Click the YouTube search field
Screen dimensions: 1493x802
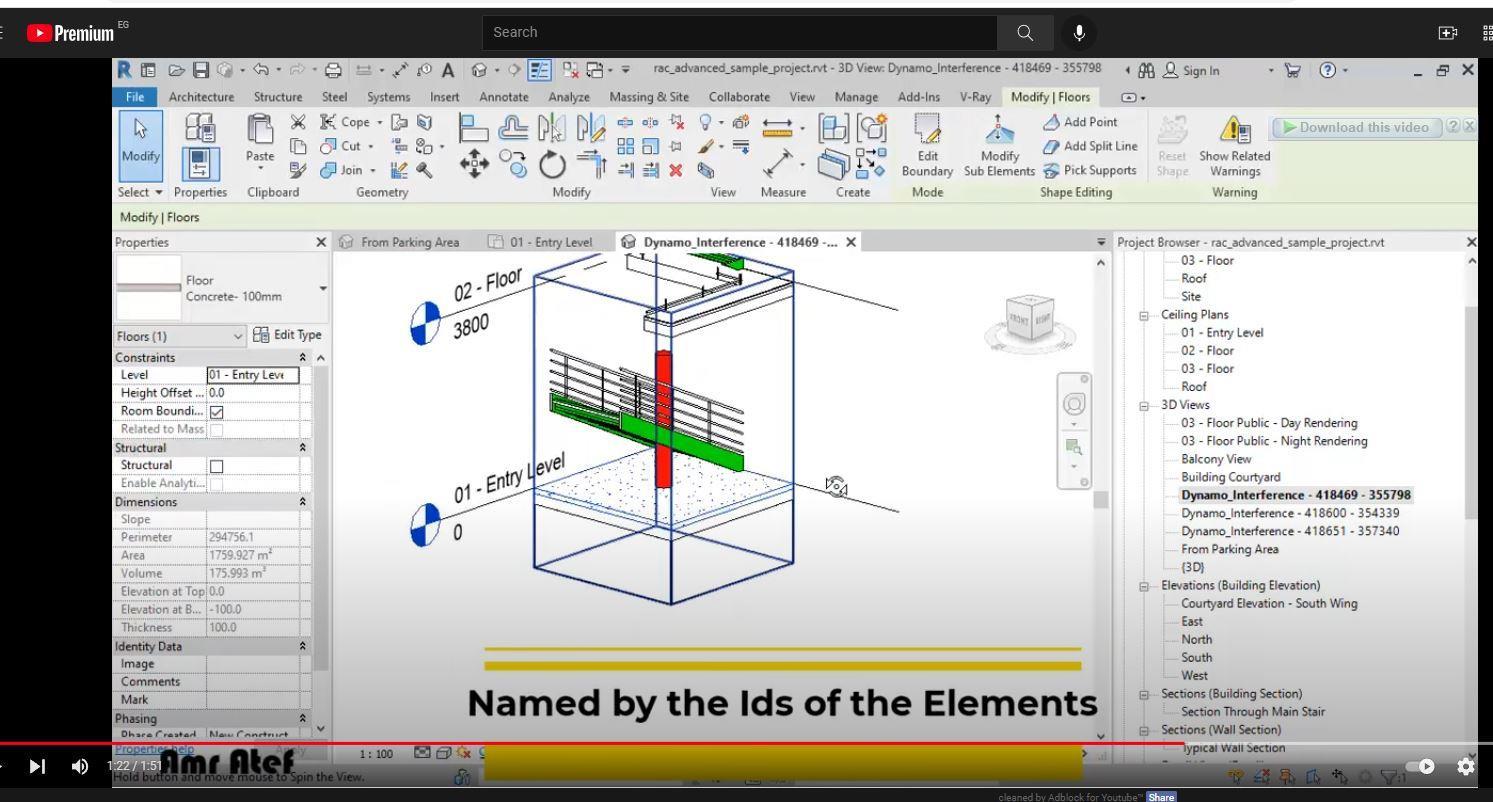click(x=739, y=33)
